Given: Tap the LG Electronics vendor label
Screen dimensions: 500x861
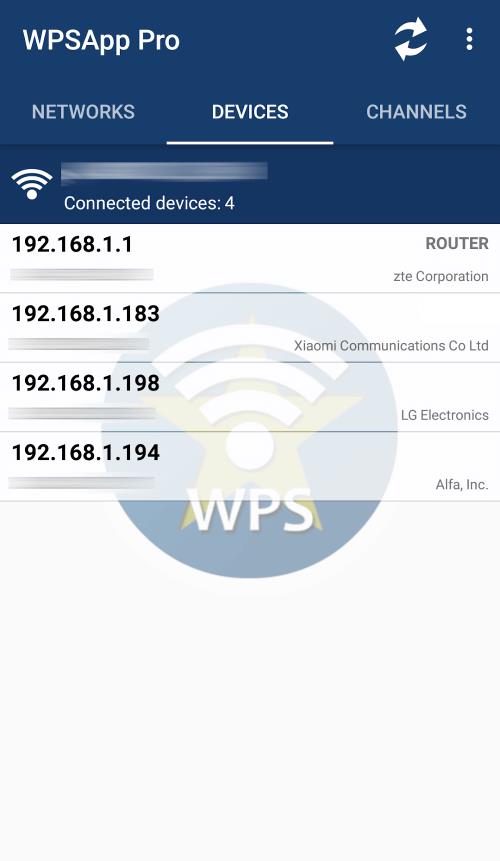Looking at the screenshot, I should click(445, 415).
